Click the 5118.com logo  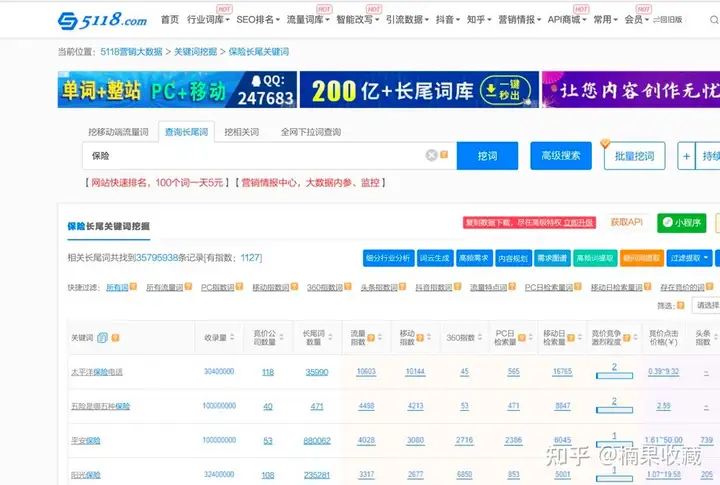(102, 20)
